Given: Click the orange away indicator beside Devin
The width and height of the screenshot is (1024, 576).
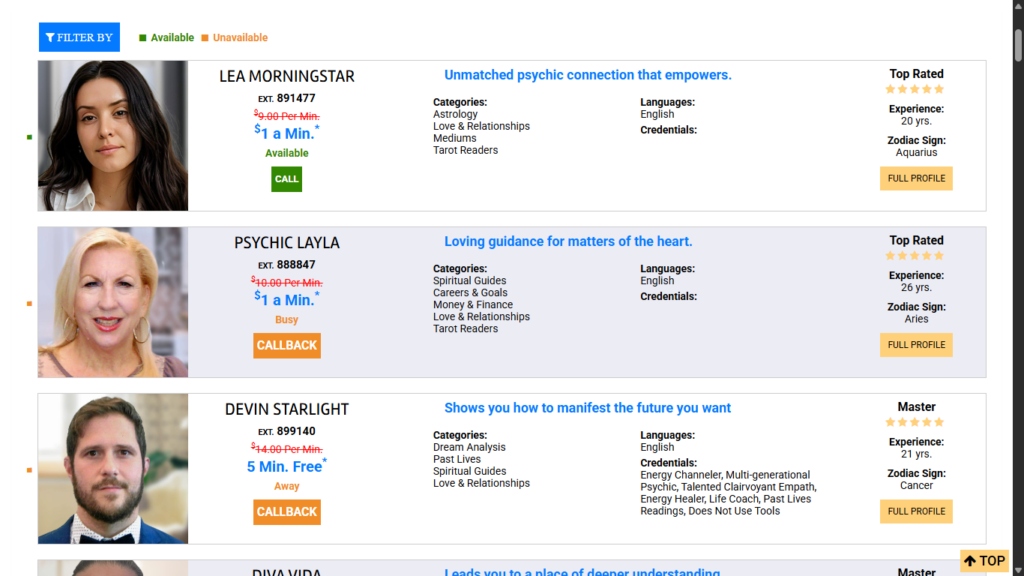Looking at the screenshot, I should click(x=29, y=470).
